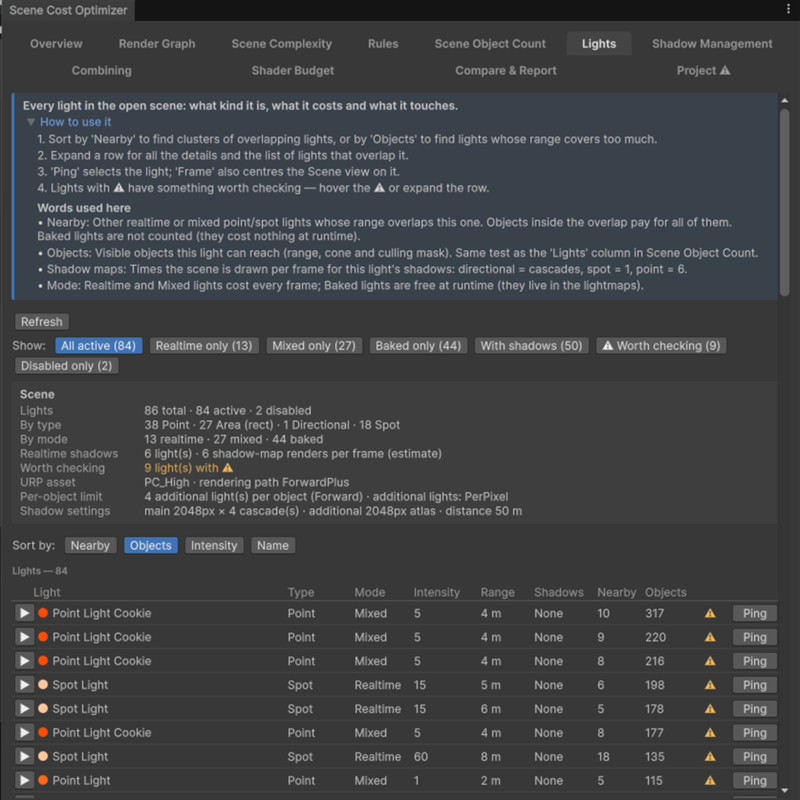
Task: Switch to the Overview tab
Action: [56, 44]
